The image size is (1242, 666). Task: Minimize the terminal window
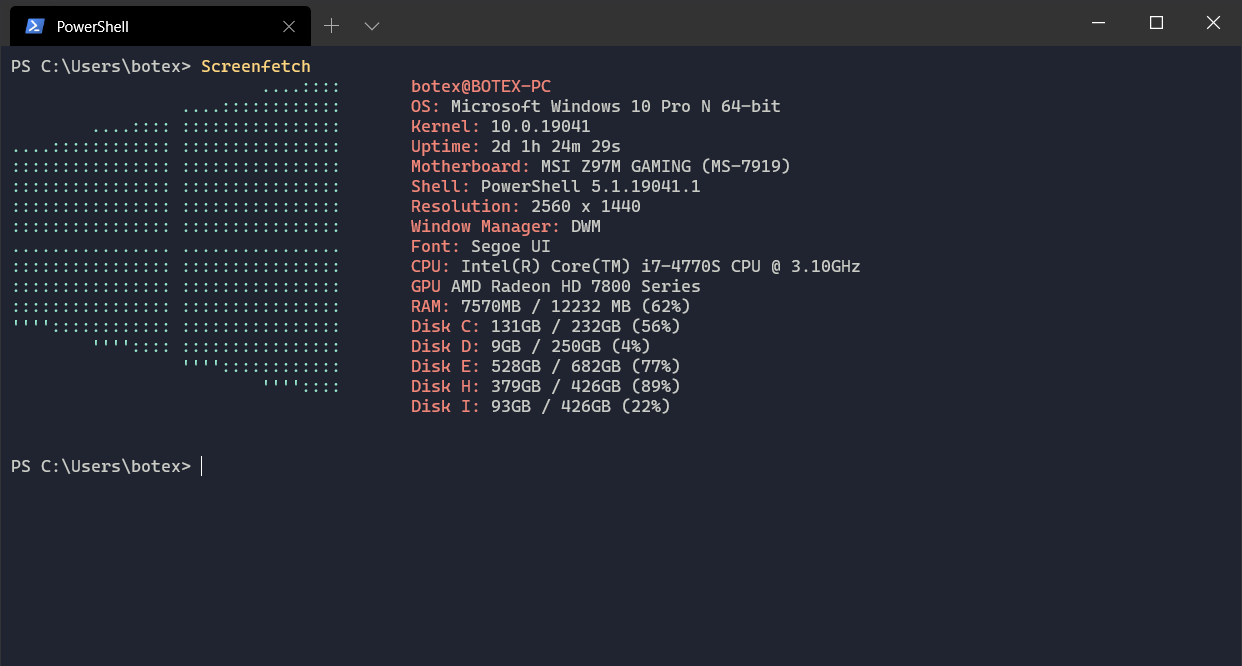[x=1100, y=22]
